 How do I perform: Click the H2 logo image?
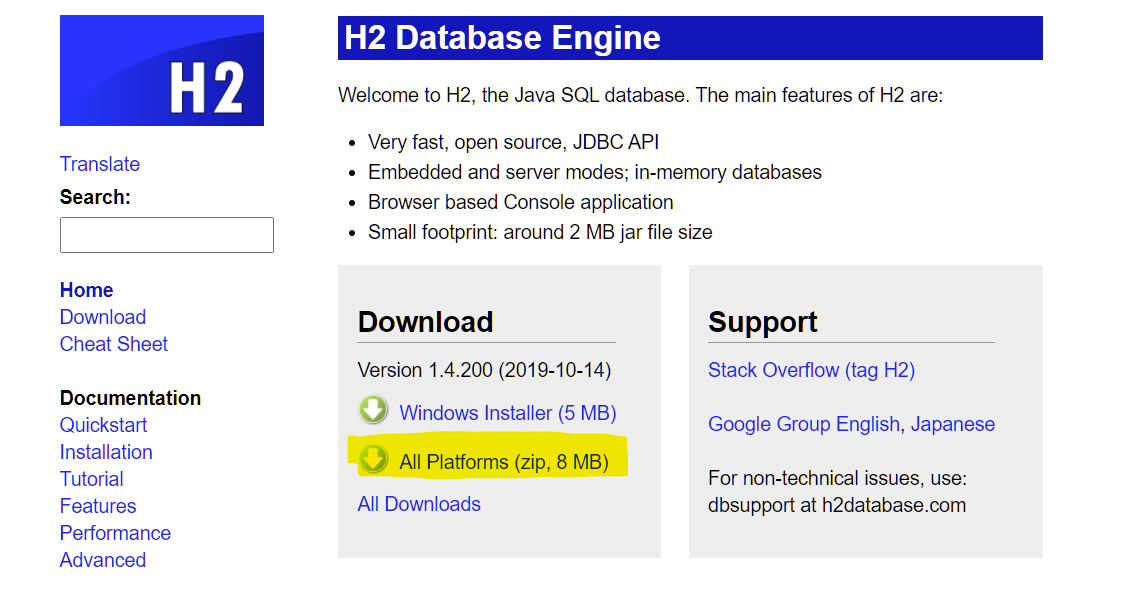(x=162, y=71)
